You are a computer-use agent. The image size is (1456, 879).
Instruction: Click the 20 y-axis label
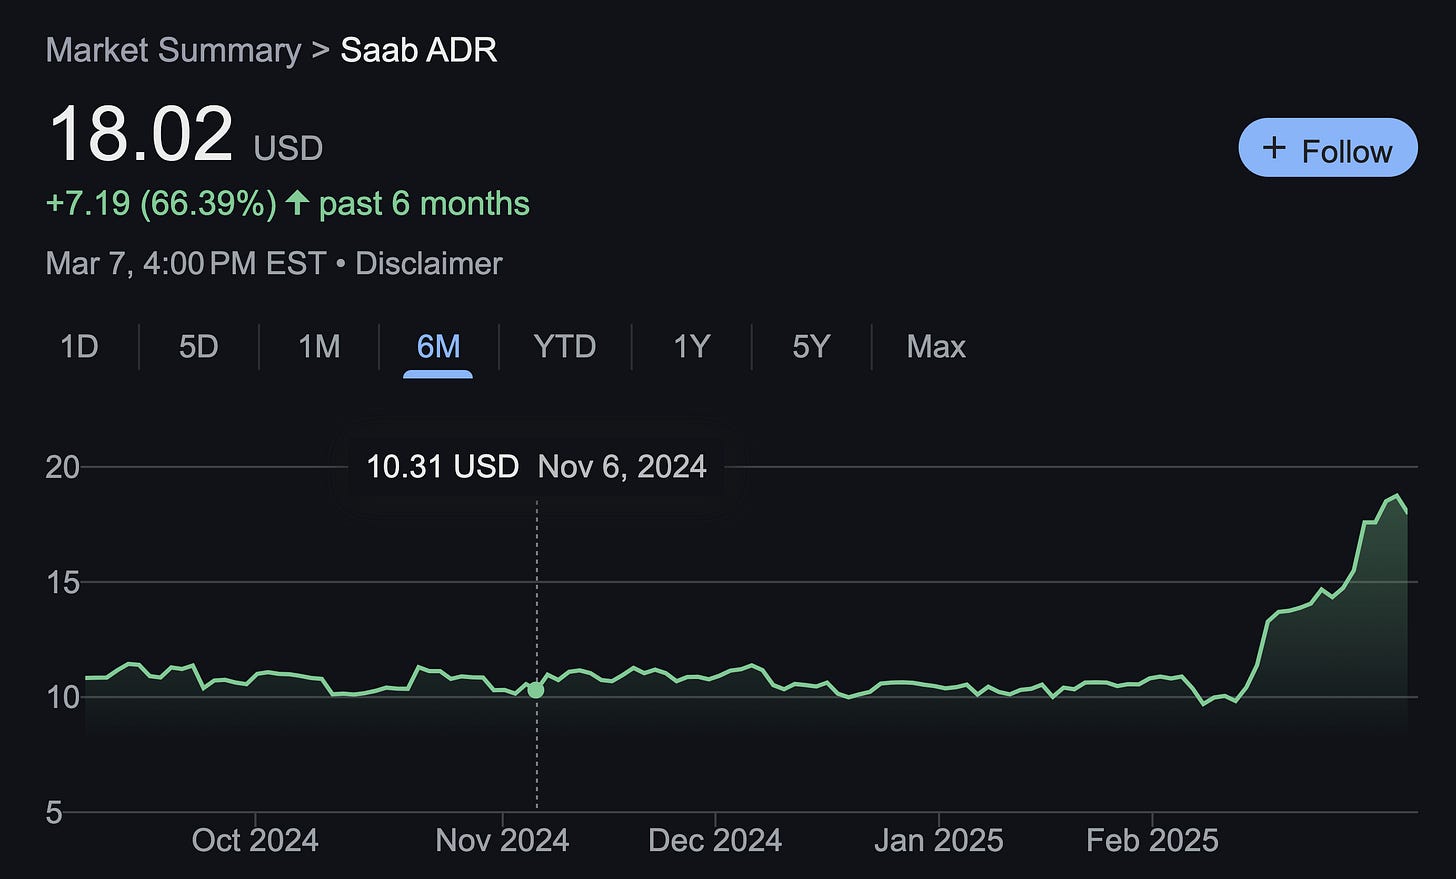click(62, 466)
